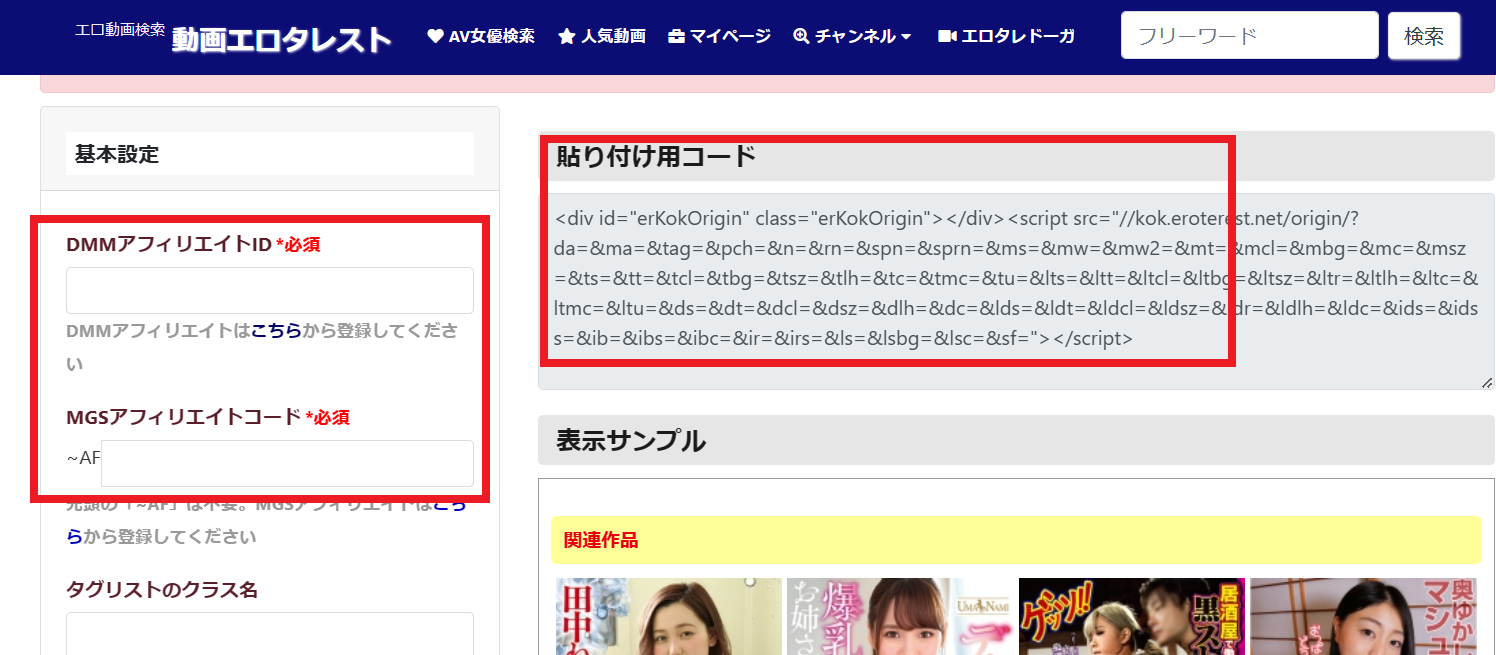Screen dimensions: 1496x655
Task: Open the sample thumbnail with 田中 text
Action: (667, 616)
